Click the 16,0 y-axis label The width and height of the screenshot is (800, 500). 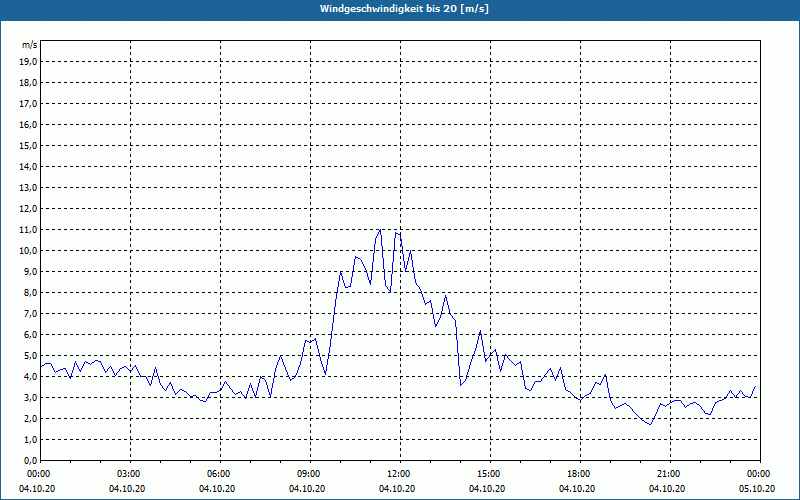[x=28, y=124]
